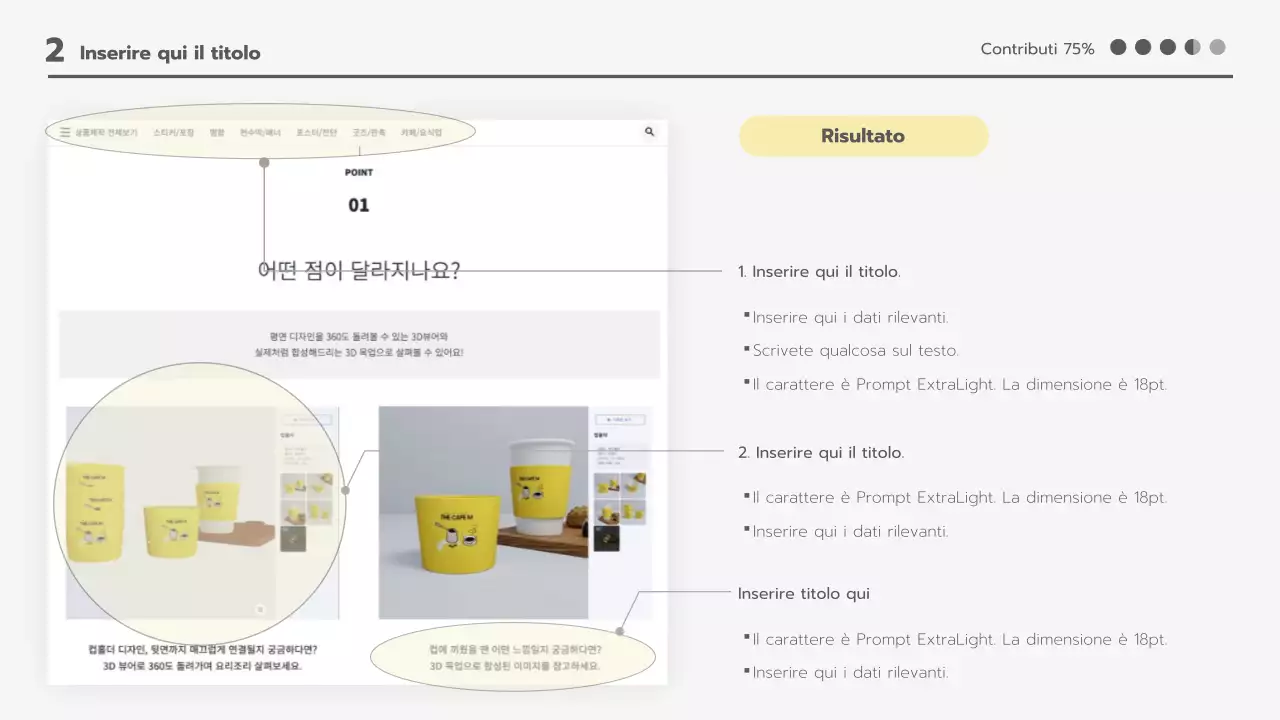Click the gray connector dot beside the 3D viewer circle
This screenshot has width=1280, height=720.
pos(345,490)
